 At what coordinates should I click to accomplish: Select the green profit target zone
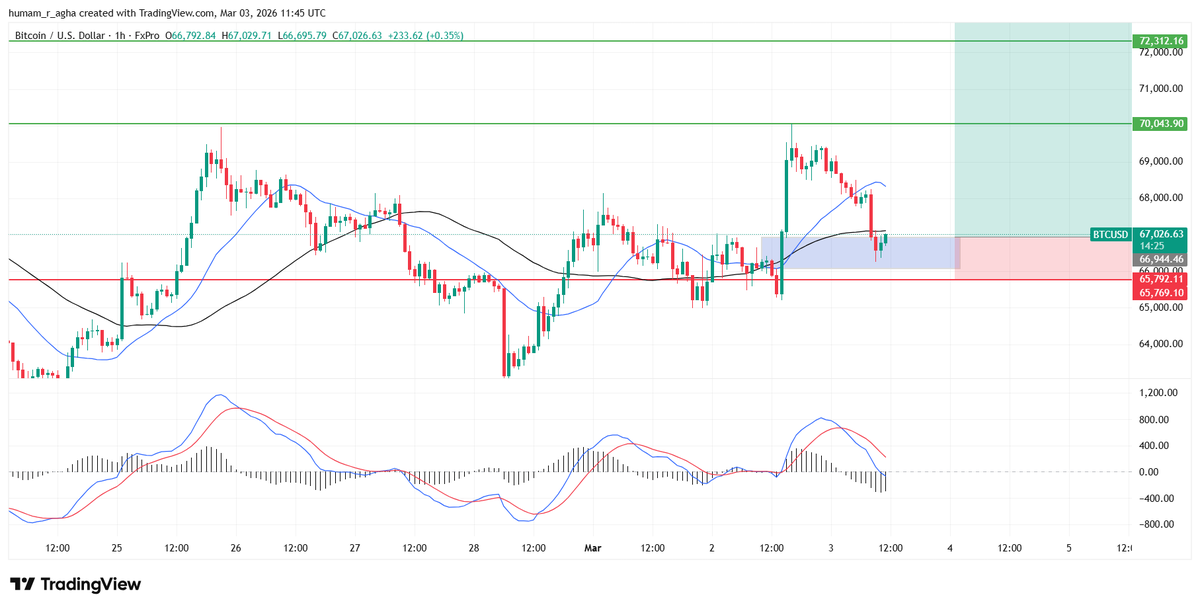pyautogui.click(x=1043, y=129)
